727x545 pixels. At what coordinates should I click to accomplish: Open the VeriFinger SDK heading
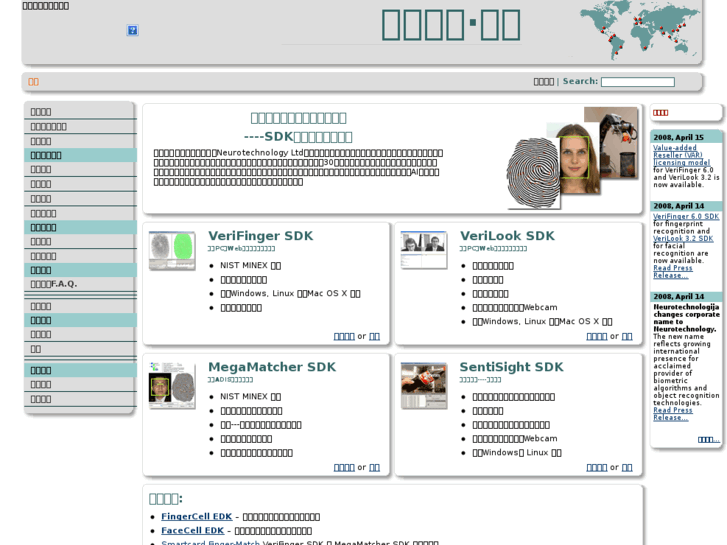pos(261,236)
